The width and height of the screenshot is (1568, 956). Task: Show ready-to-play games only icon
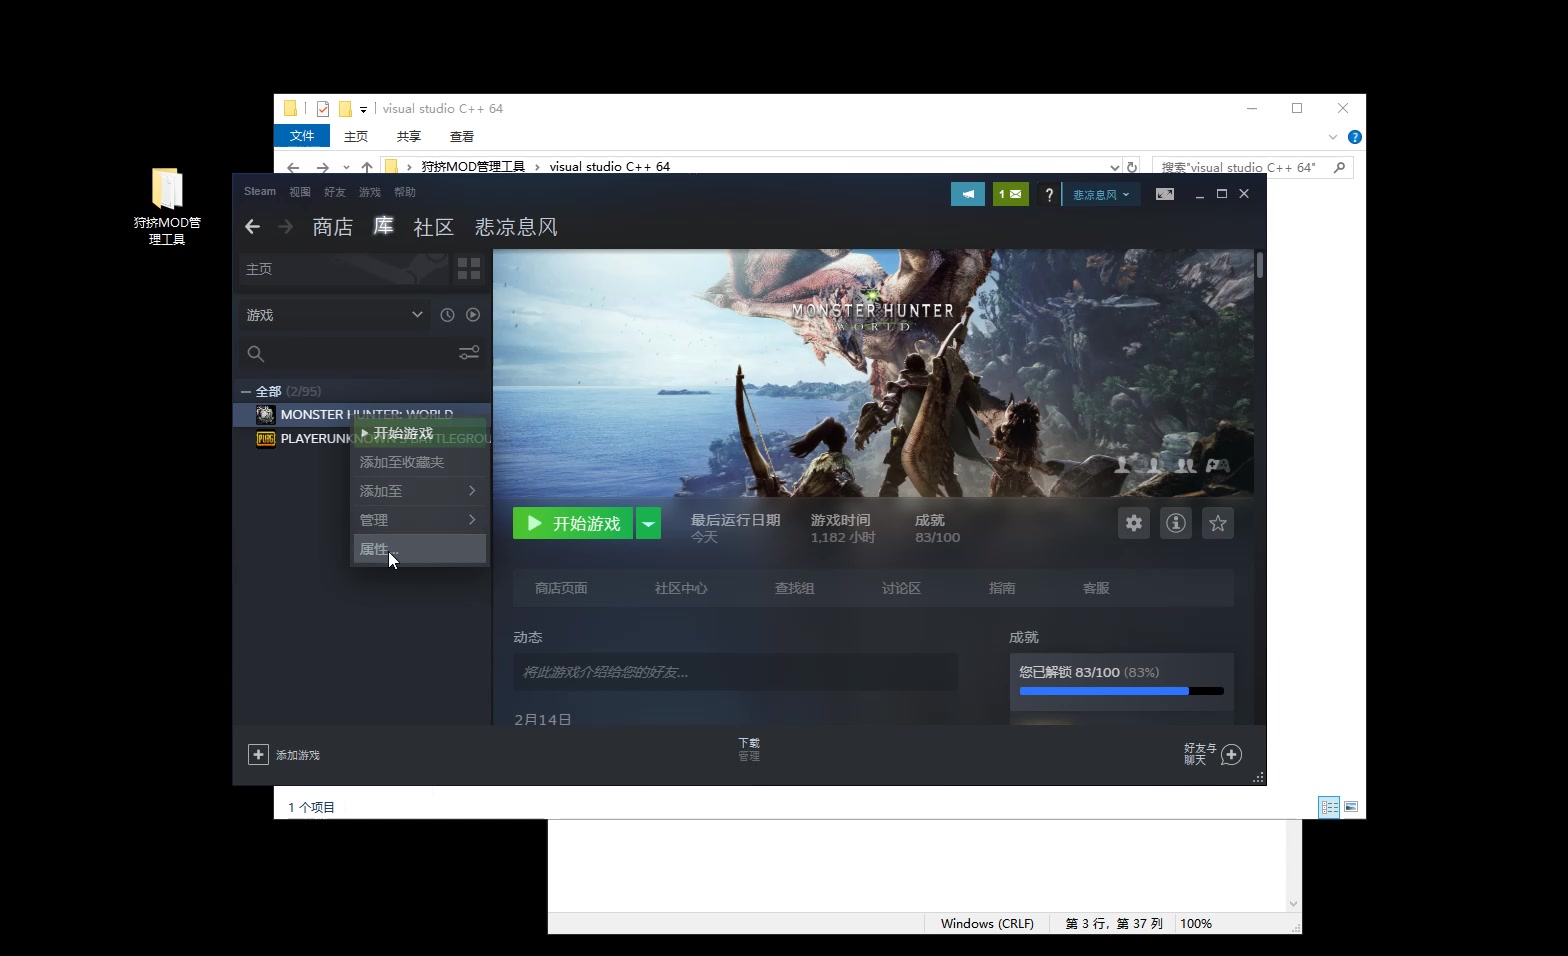(x=473, y=315)
